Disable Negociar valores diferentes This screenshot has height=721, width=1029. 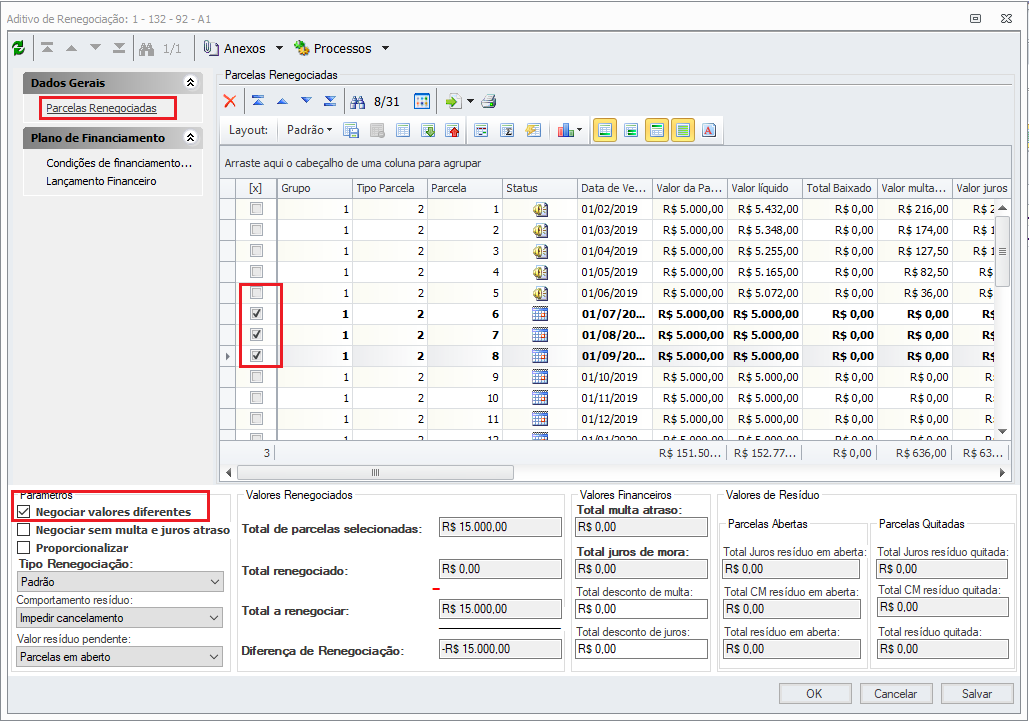(24, 511)
